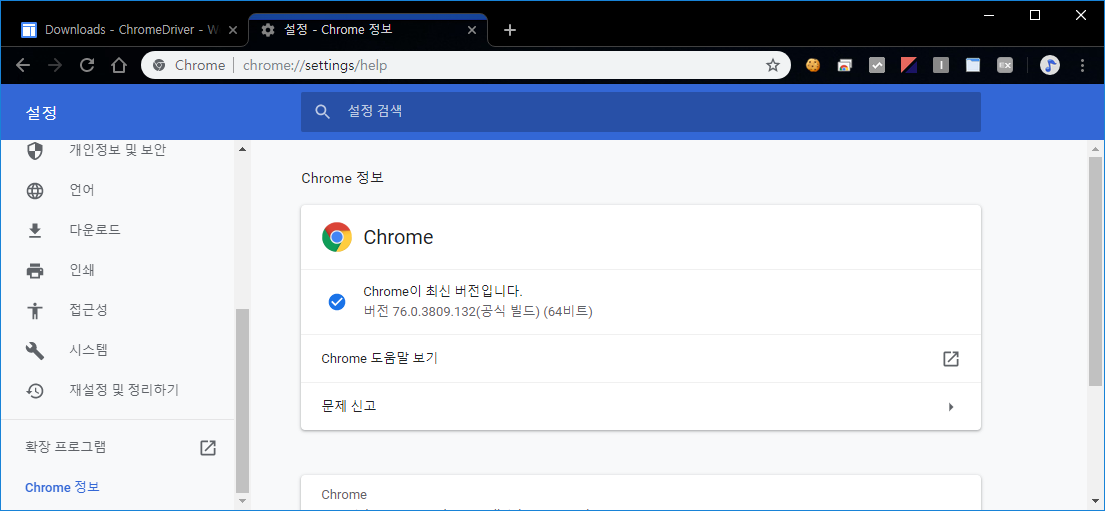Image resolution: width=1105 pixels, height=511 pixels.
Task: Click the wrench icon beside 시스템
Action: click(35, 350)
